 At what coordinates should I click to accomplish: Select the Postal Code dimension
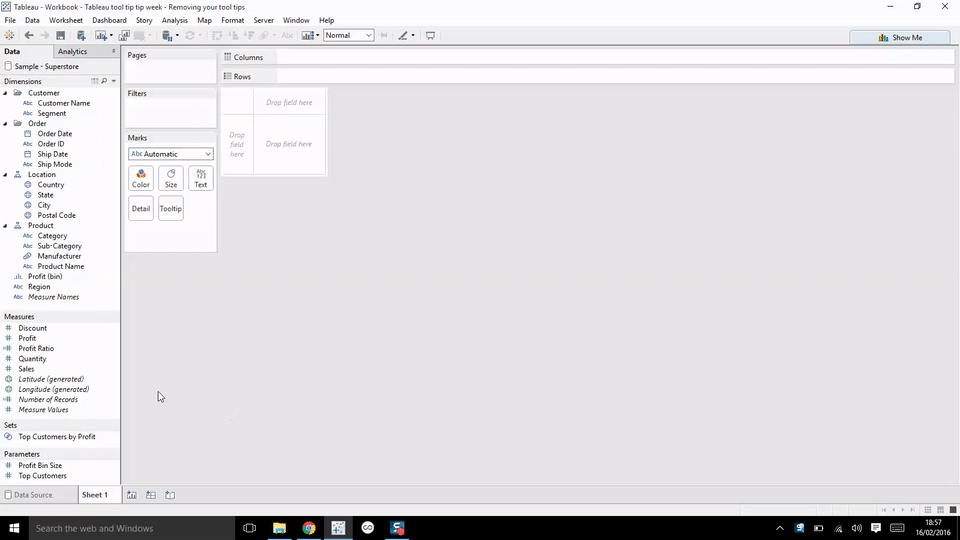click(x=56, y=215)
